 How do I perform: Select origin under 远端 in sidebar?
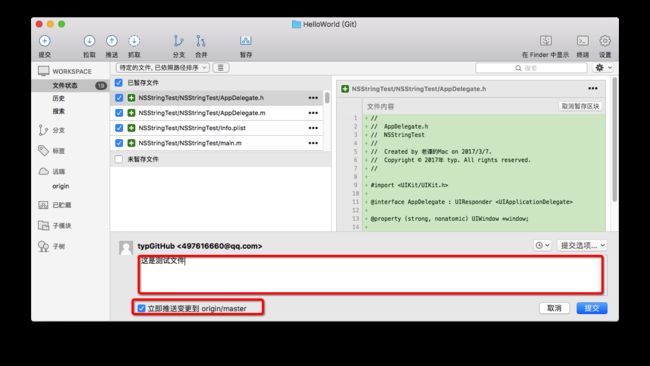[61, 186]
